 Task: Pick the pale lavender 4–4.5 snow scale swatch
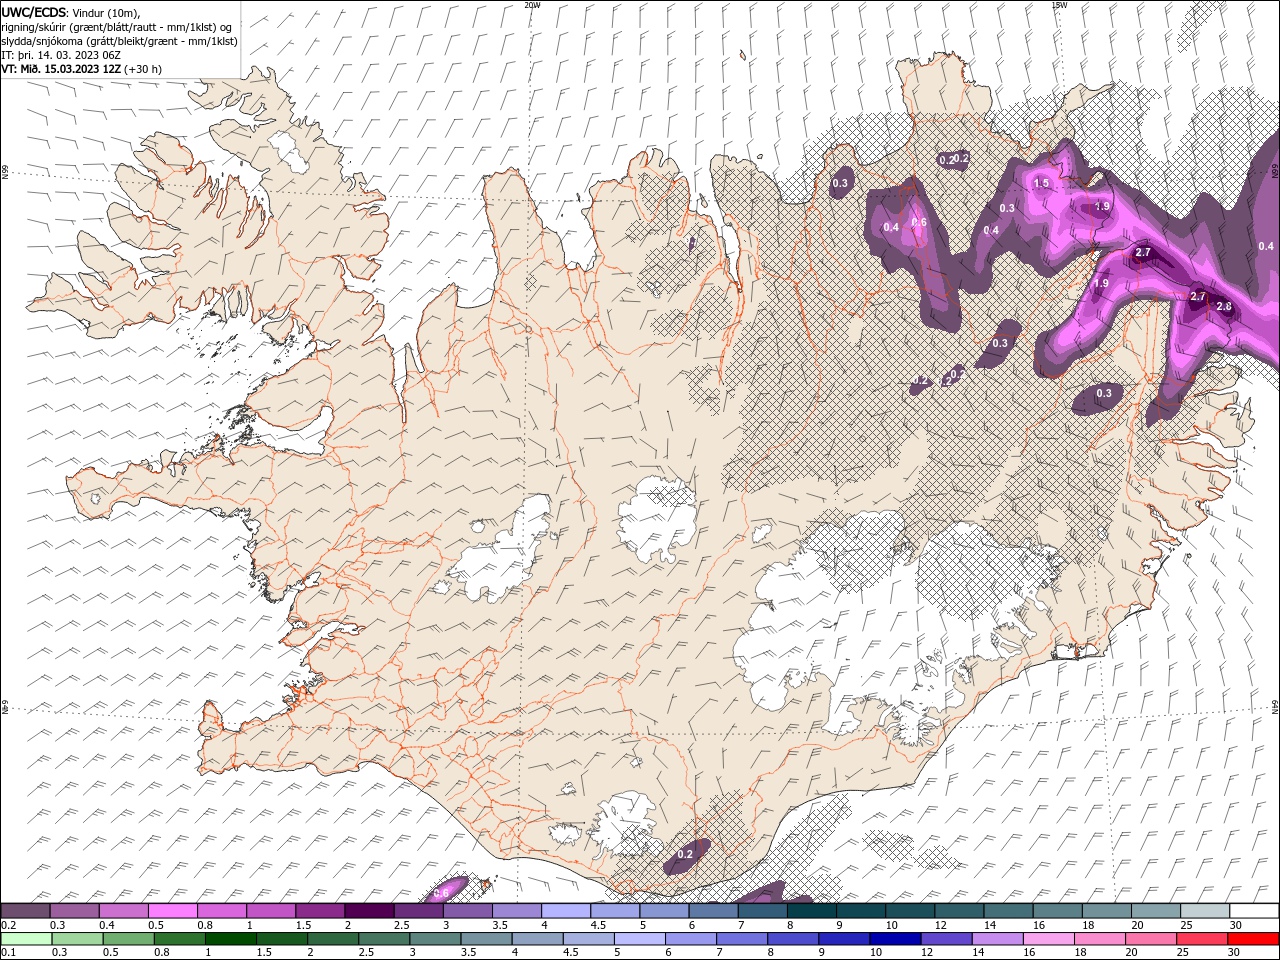click(x=566, y=911)
